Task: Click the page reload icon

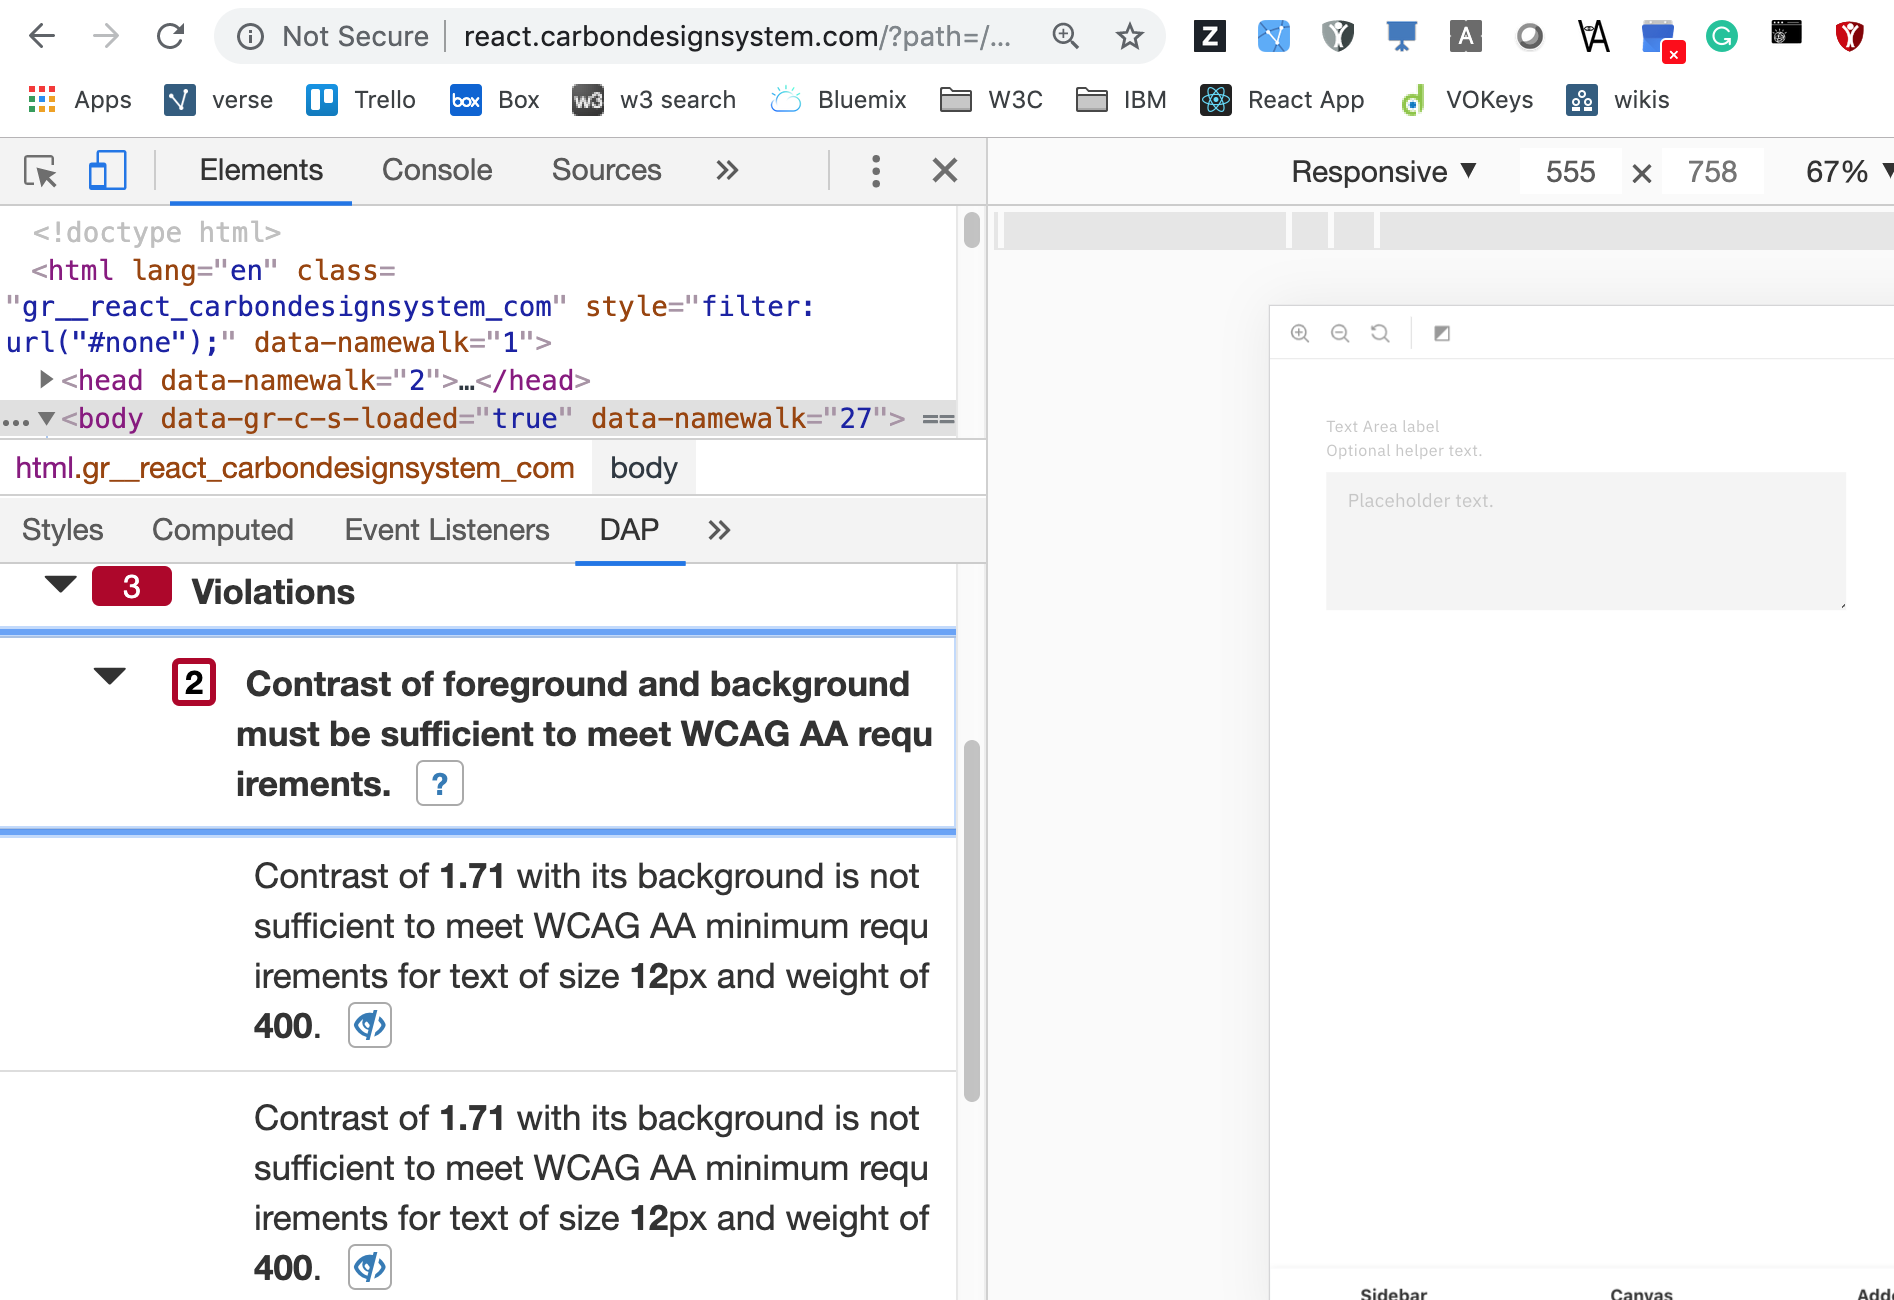Action: 171,36
